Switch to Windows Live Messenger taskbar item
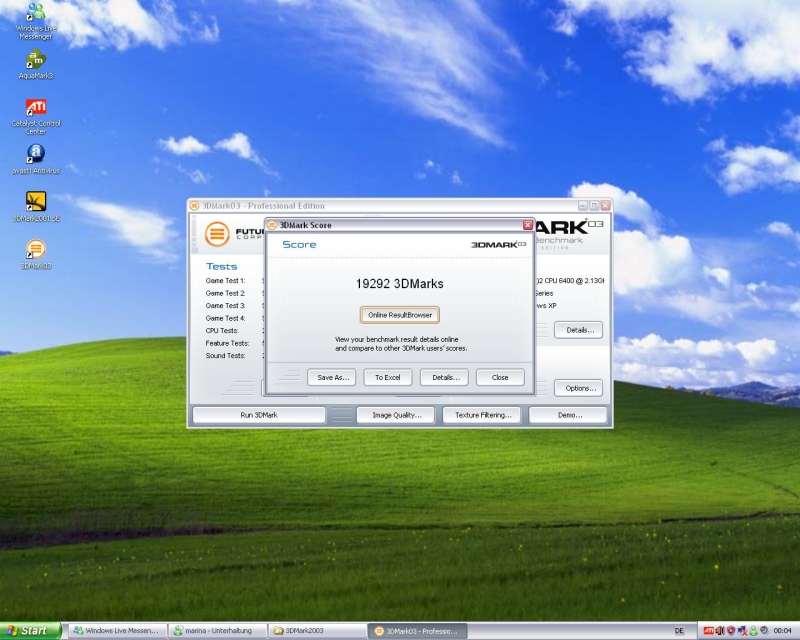 [118, 631]
